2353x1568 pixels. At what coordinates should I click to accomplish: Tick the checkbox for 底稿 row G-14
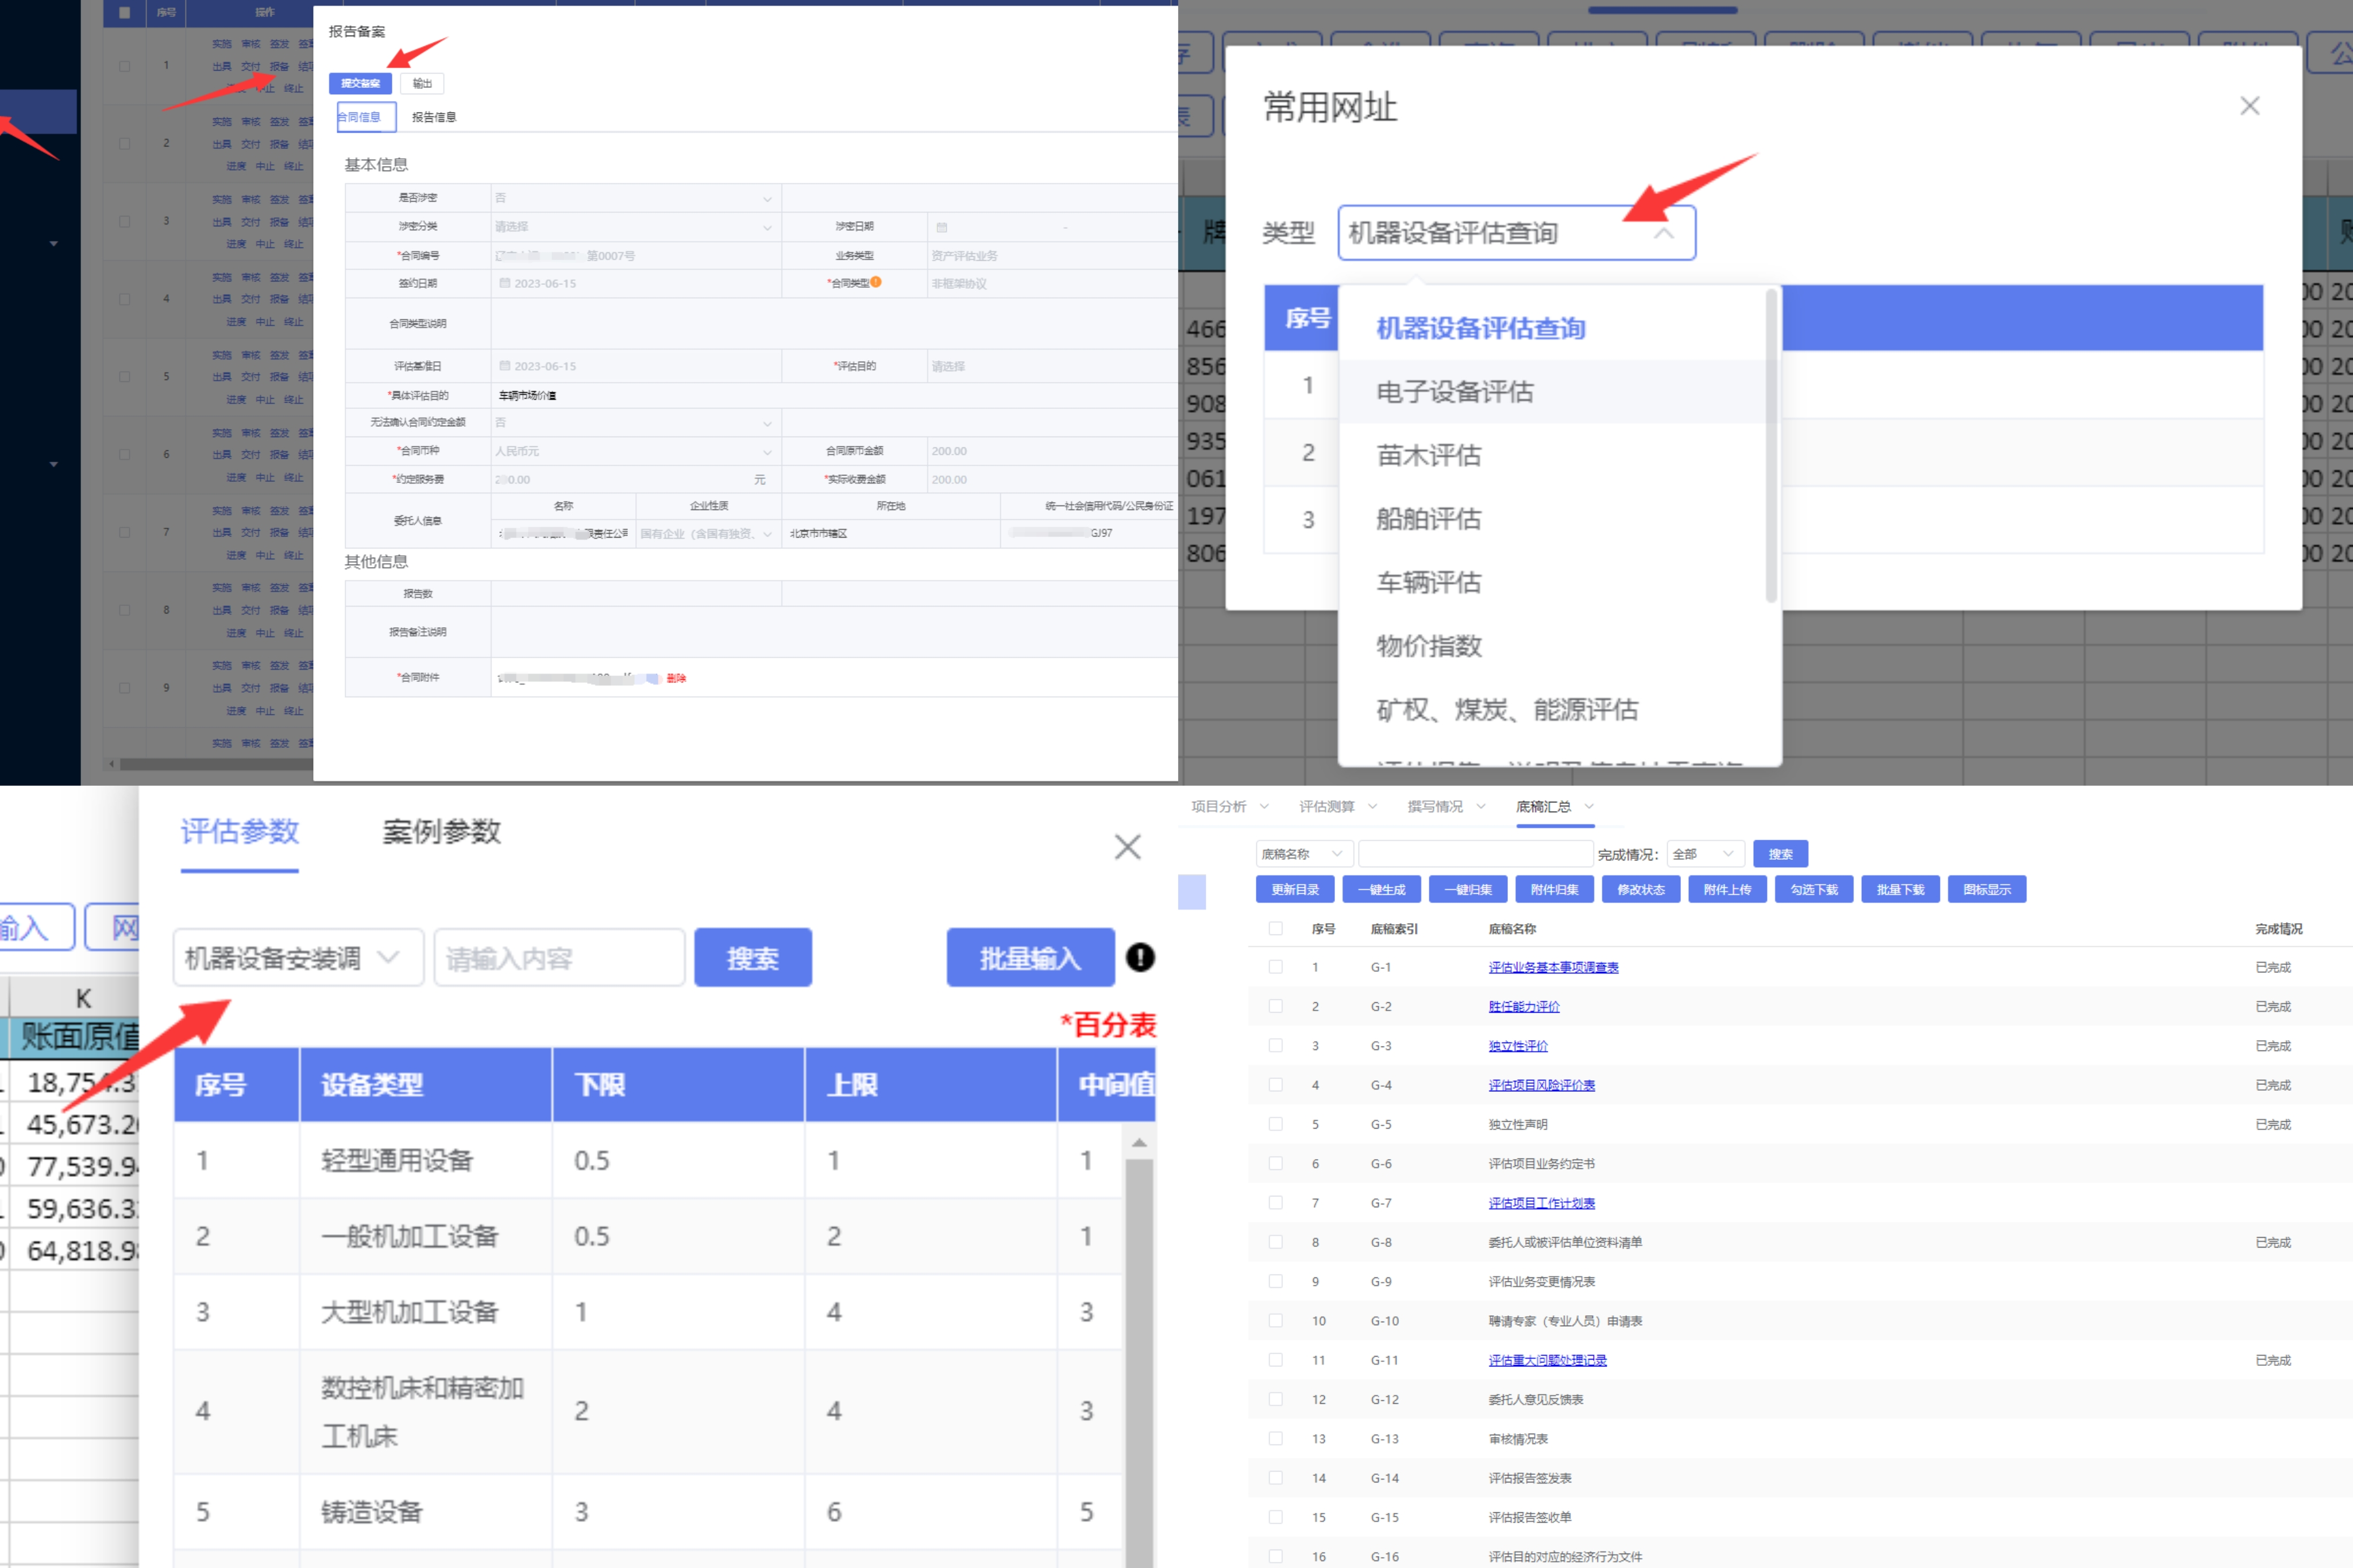(x=1275, y=1477)
